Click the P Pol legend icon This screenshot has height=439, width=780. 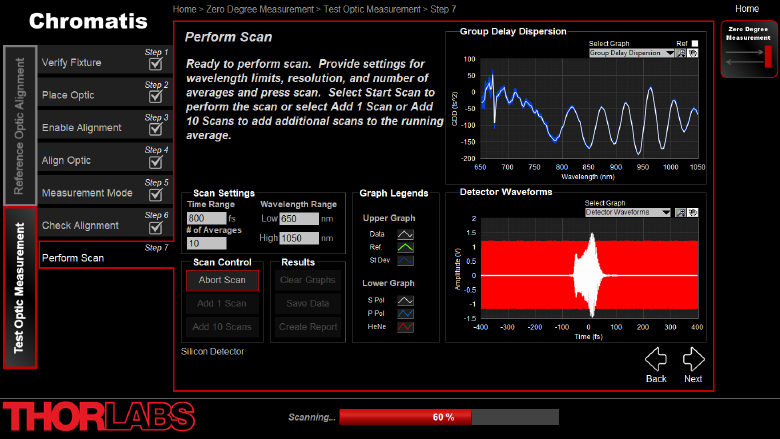pos(406,313)
